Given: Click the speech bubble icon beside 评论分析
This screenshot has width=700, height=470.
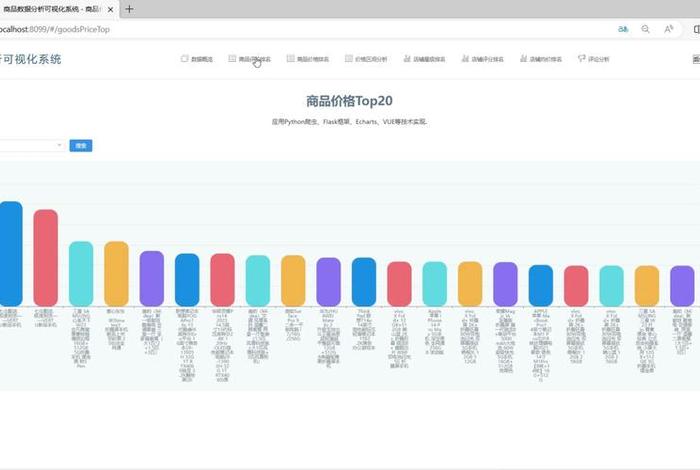Looking at the screenshot, I should 581,58.
